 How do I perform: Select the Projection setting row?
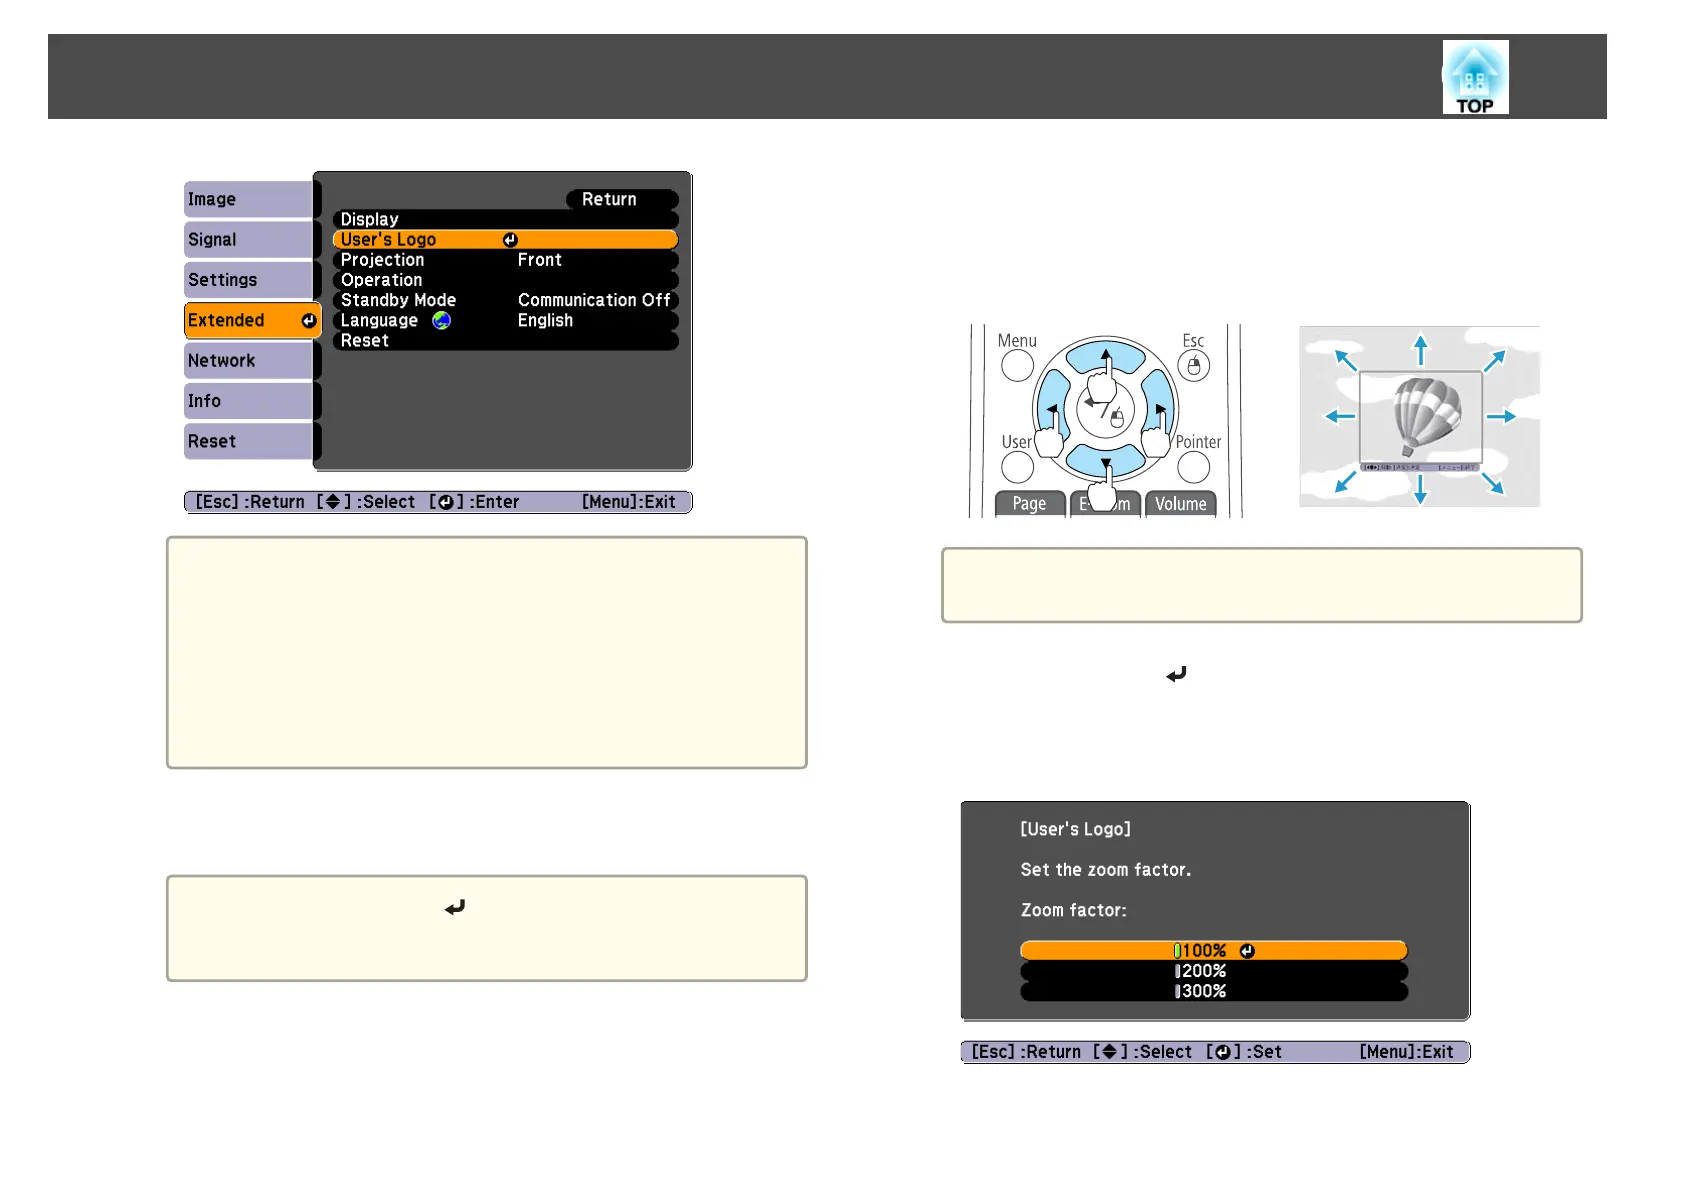pos(505,260)
